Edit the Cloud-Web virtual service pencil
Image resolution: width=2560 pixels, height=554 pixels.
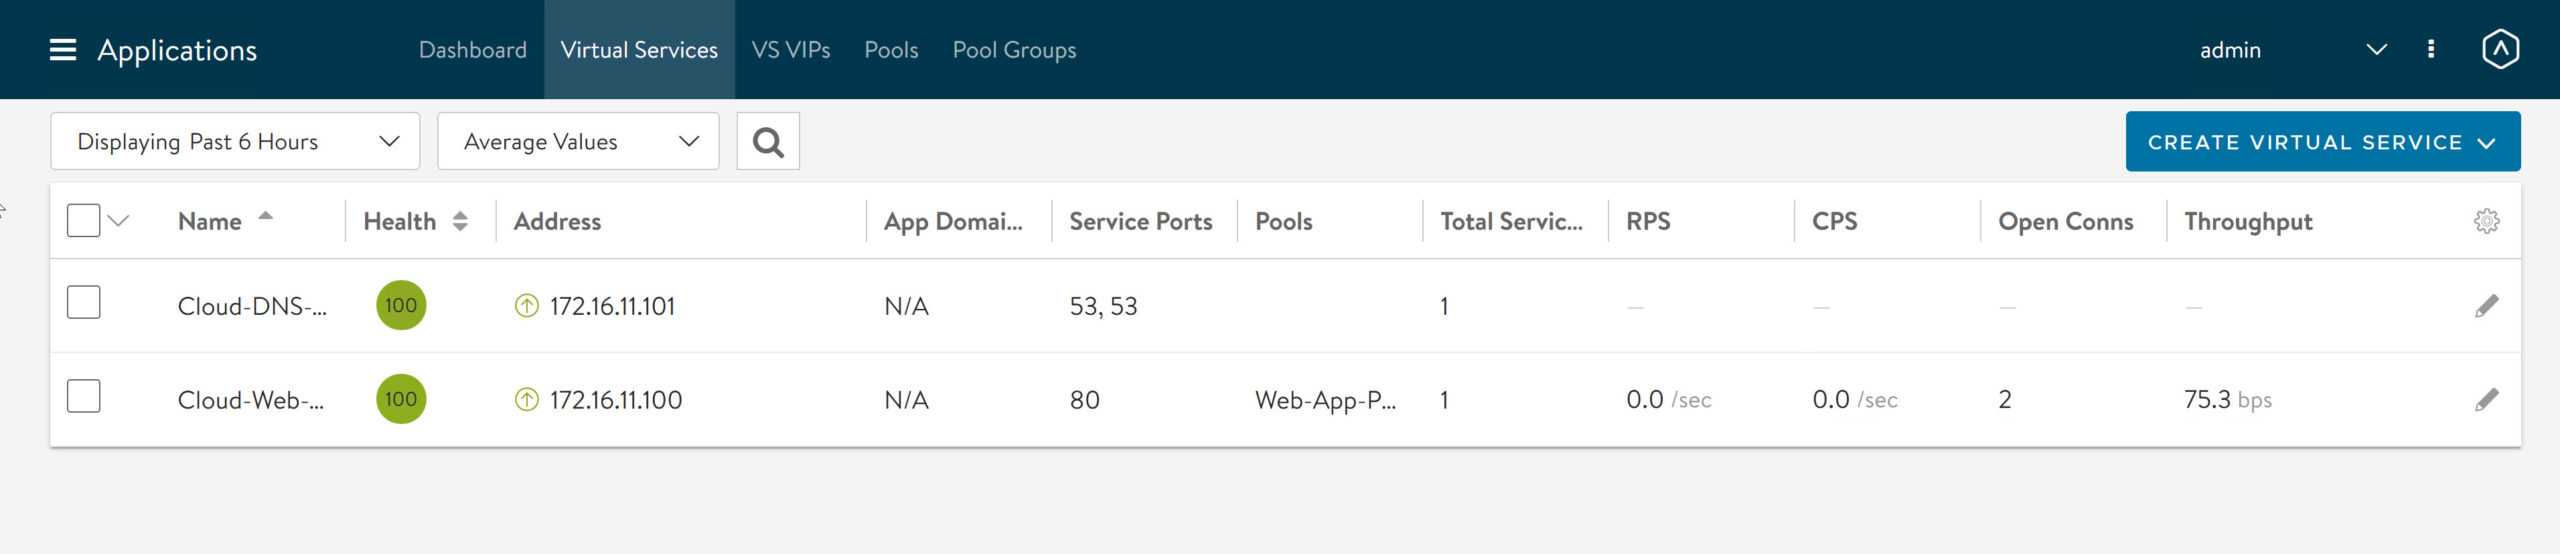[2486, 400]
